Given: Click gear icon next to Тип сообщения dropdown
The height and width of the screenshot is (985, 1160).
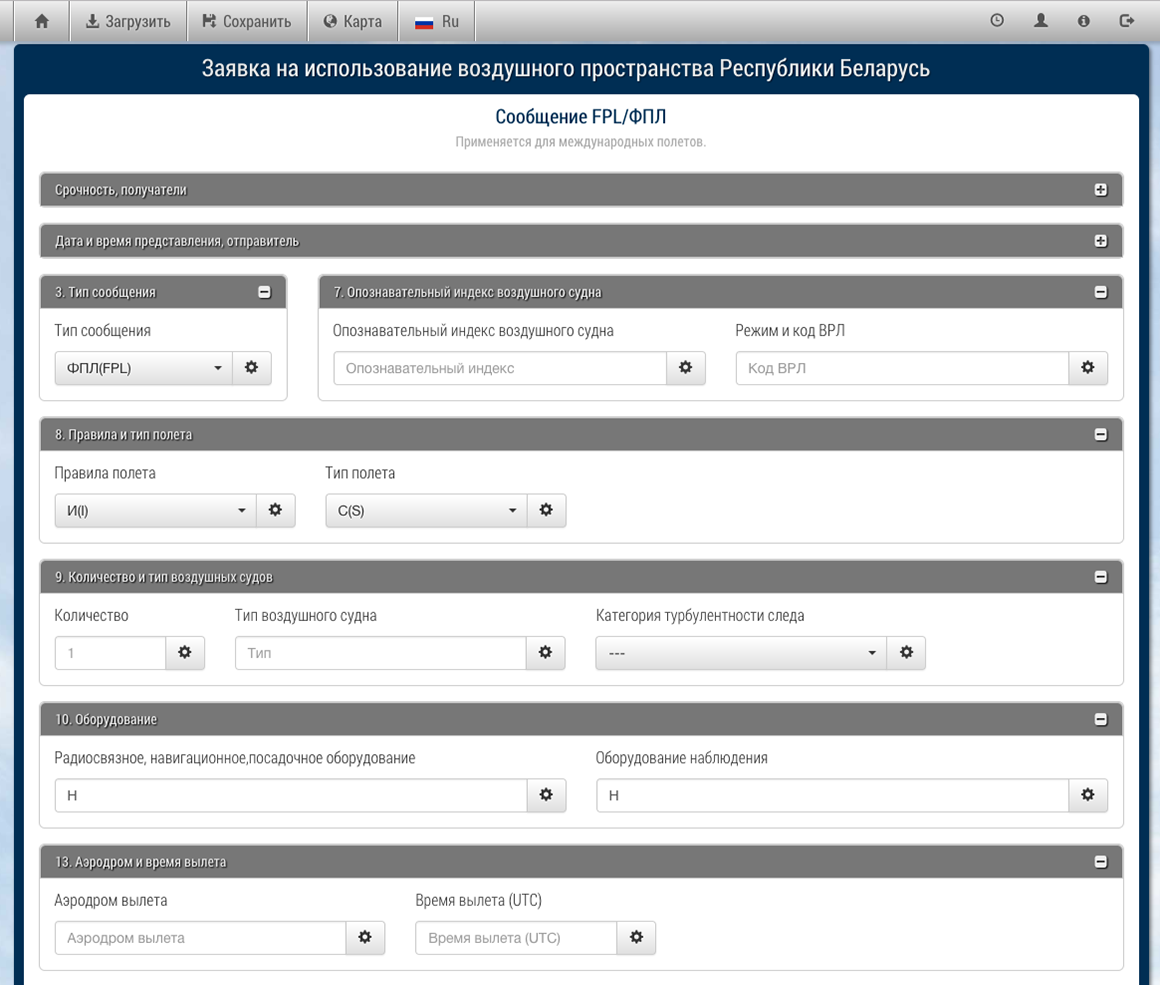Looking at the screenshot, I should pos(251,368).
